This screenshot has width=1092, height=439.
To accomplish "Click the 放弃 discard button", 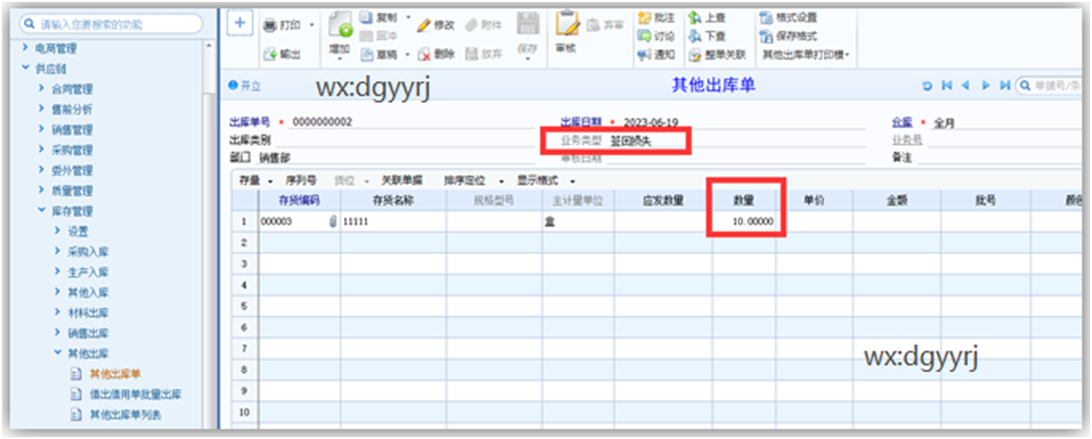I will [x=484, y=54].
